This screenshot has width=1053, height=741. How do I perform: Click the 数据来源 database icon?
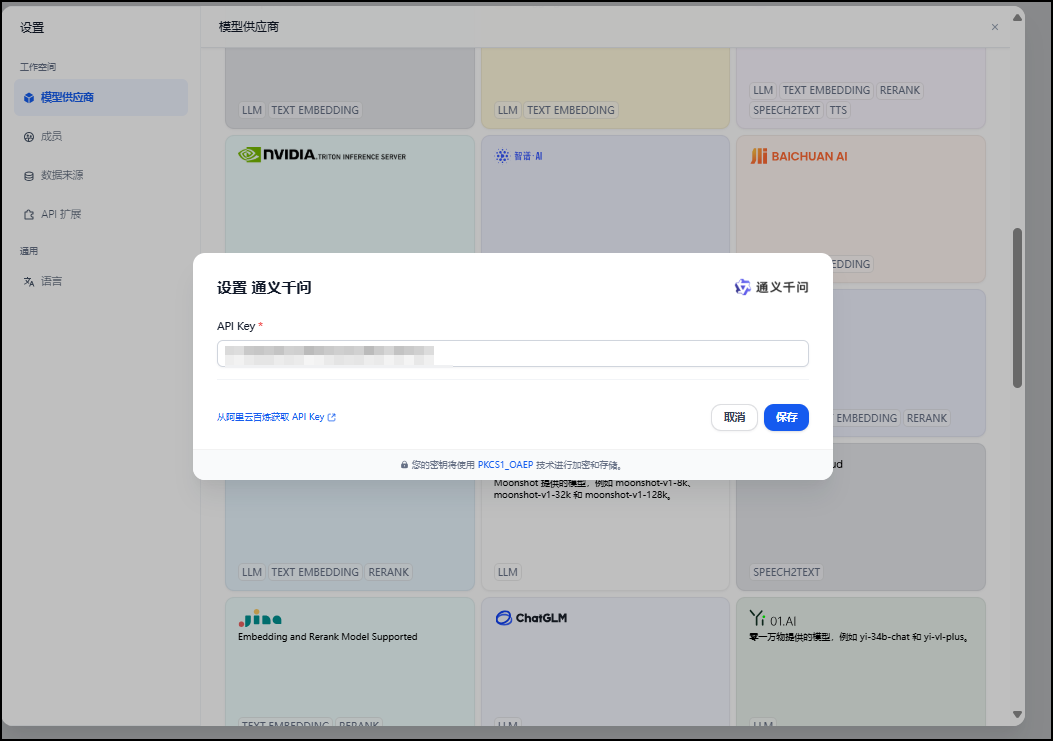pyautogui.click(x=29, y=176)
